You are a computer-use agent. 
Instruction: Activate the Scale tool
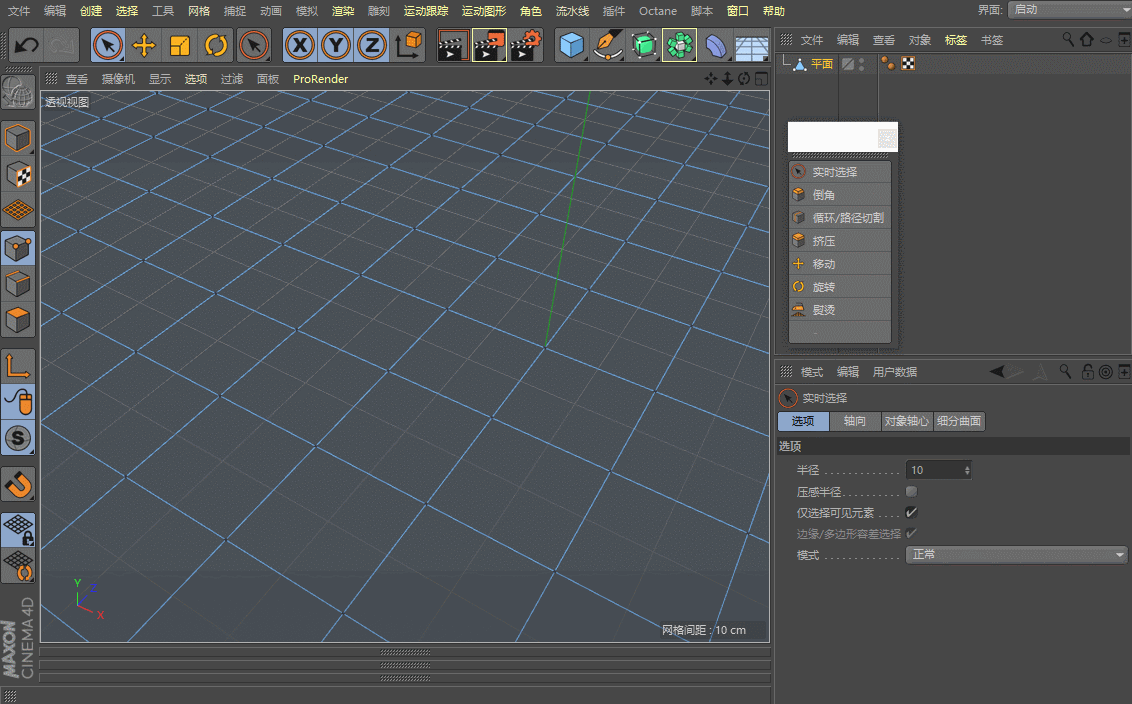pos(180,45)
